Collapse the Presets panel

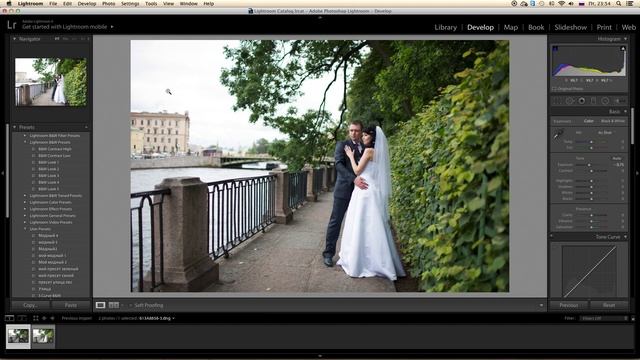pos(15,127)
